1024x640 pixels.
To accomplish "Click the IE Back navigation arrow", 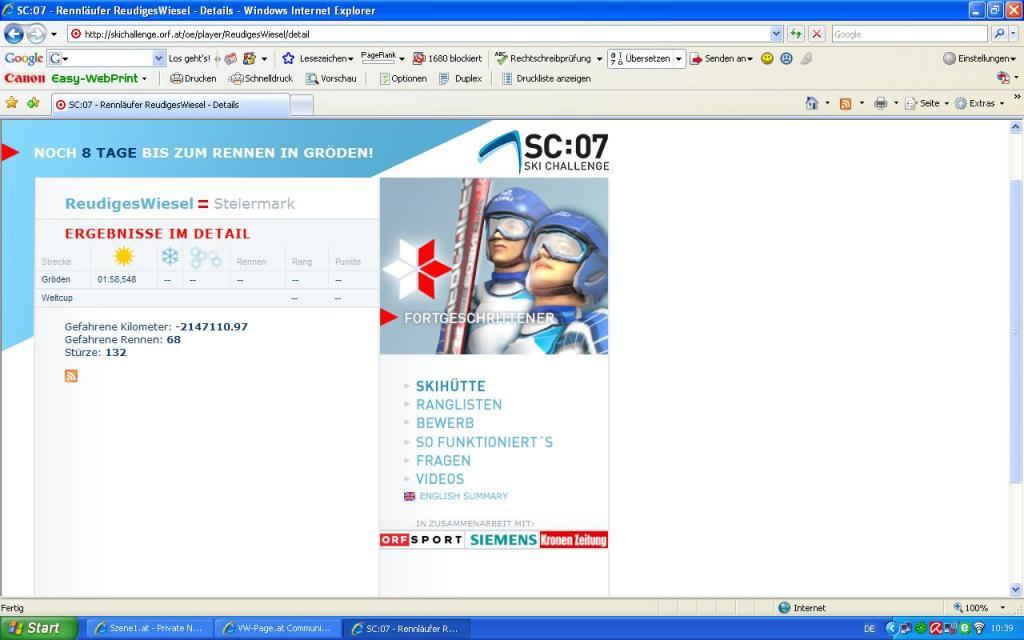I will [x=14, y=33].
